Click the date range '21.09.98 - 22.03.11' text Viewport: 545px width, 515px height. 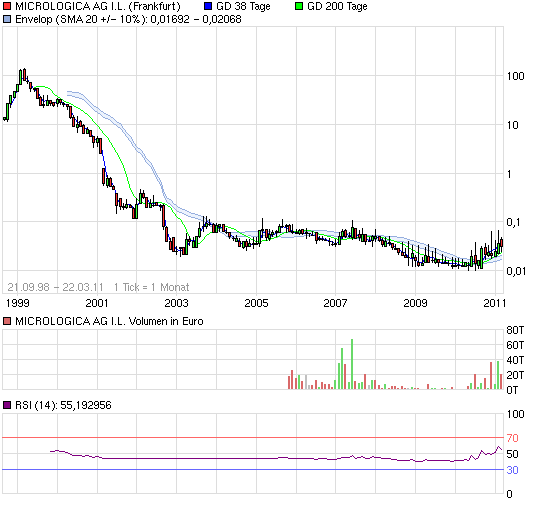coord(55,287)
